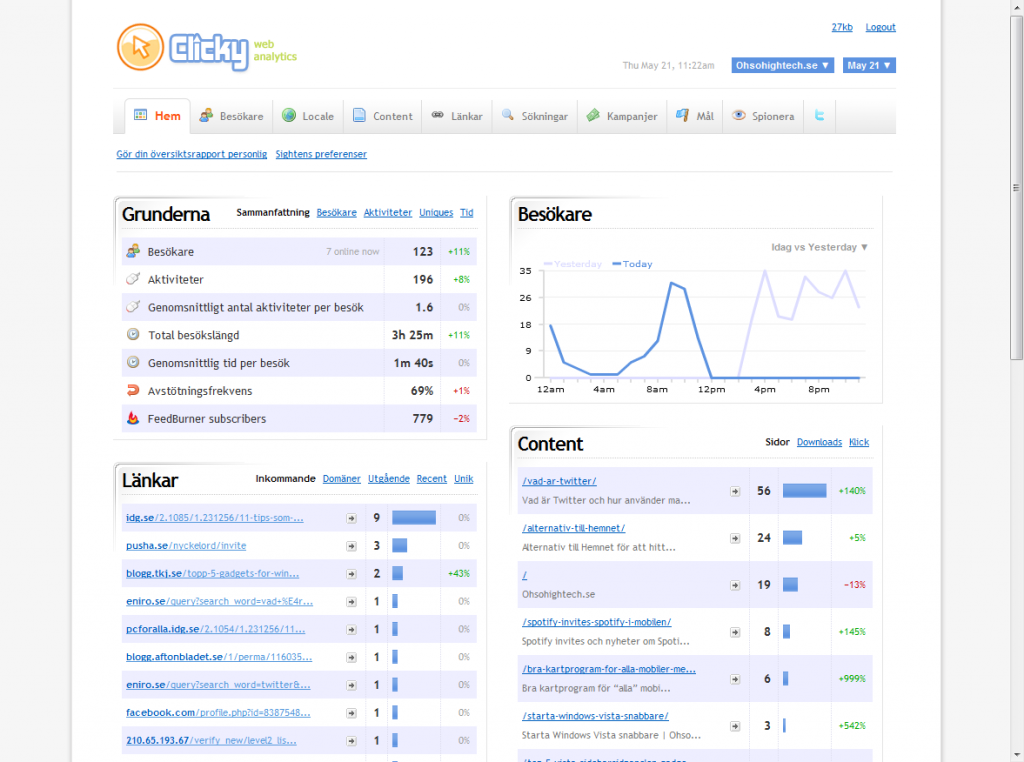This screenshot has height=762, width=1024.
Task: Select the Hem tab
Action: [x=157, y=116]
